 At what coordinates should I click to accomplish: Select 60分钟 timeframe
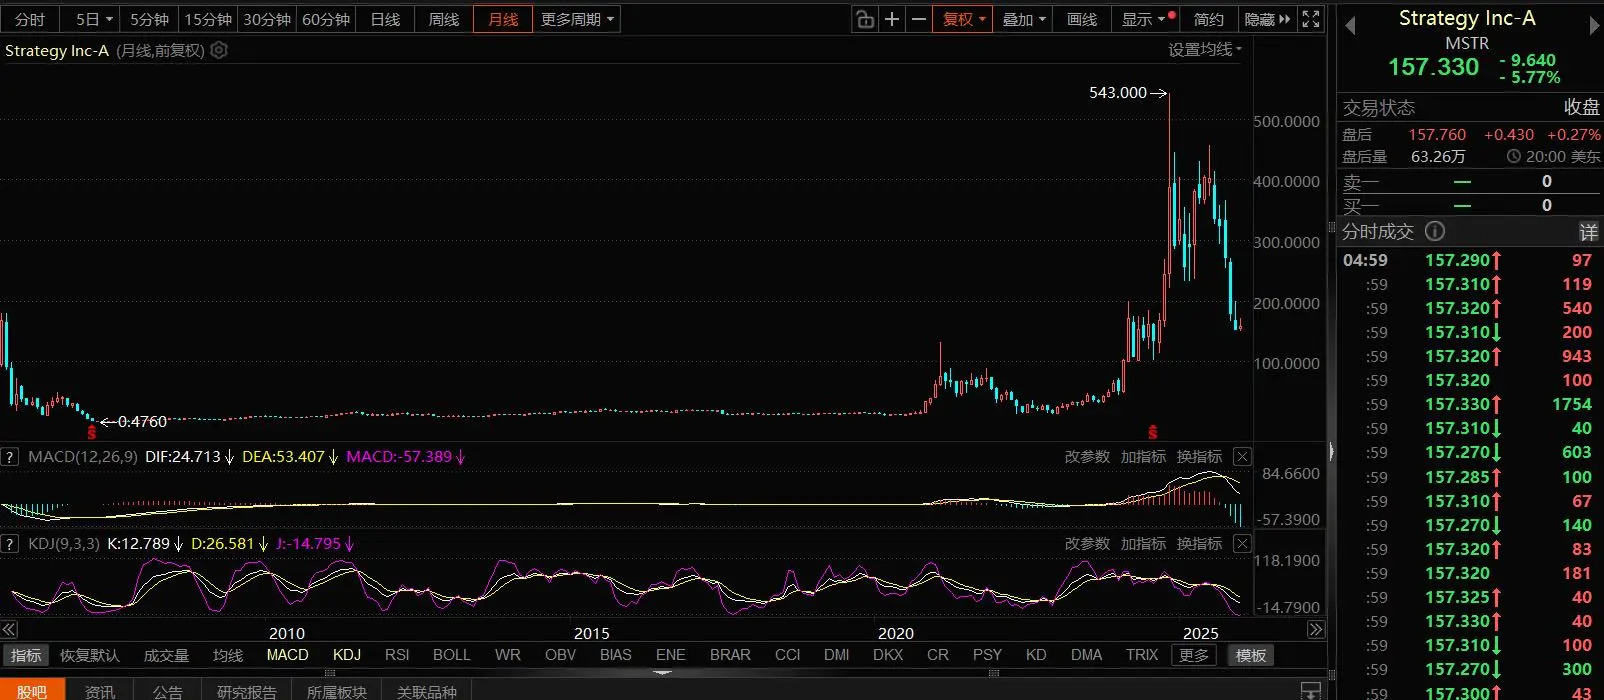[326, 19]
